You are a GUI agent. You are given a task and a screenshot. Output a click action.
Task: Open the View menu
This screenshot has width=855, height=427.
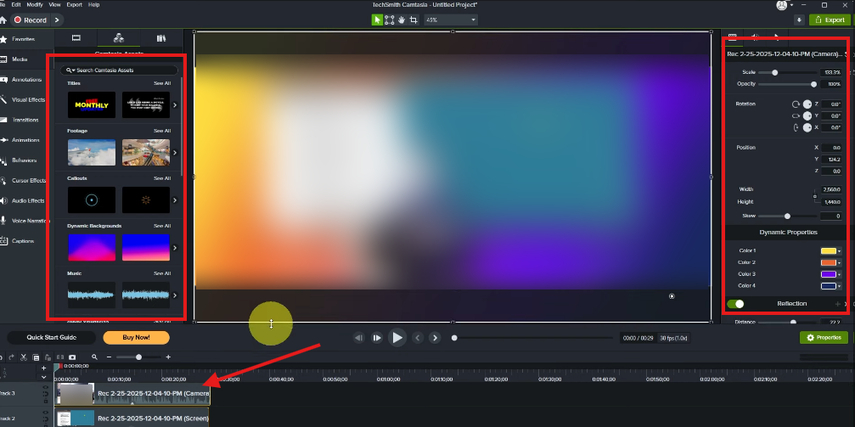tap(55, 4)
